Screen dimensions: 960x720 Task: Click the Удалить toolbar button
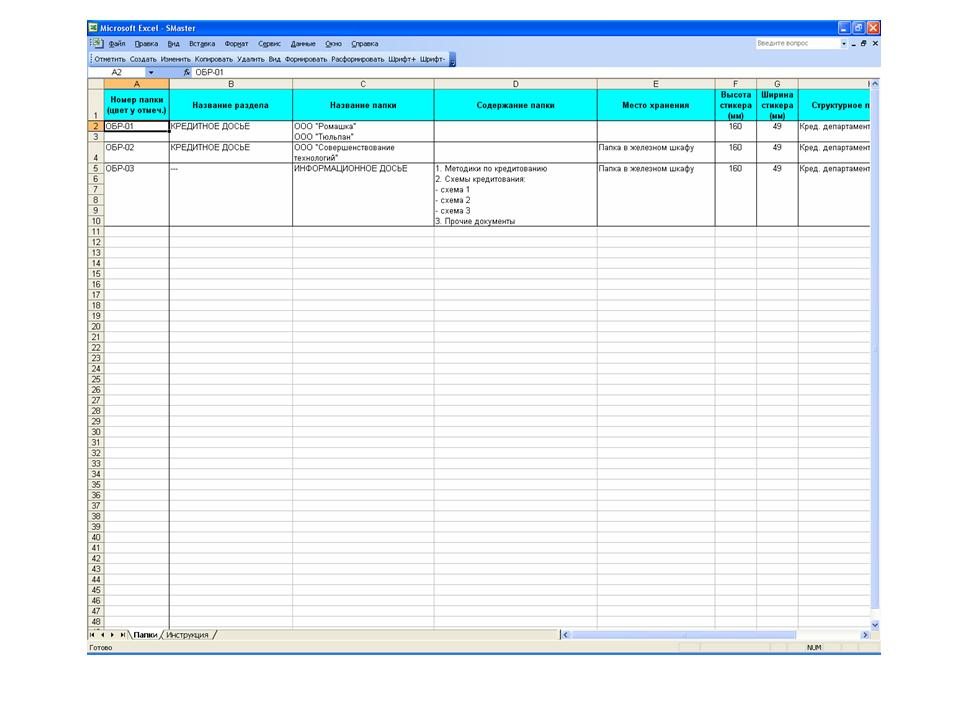pyautogui.click(x=250, y=59)
